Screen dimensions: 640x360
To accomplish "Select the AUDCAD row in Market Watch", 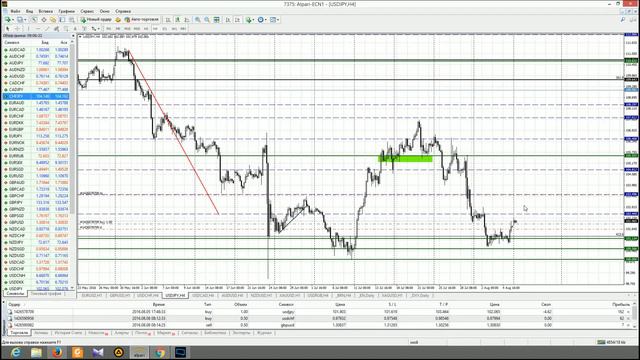I will (36, 50).
